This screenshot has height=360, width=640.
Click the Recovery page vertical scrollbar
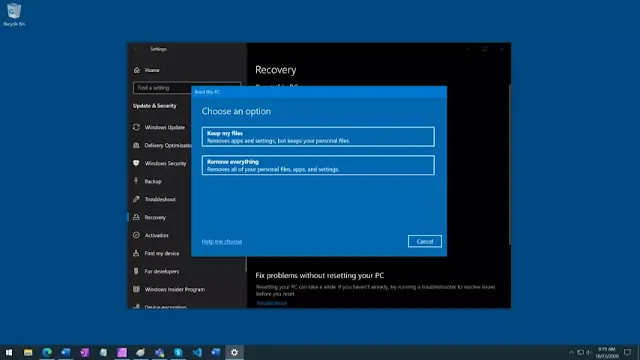point(509,163)
